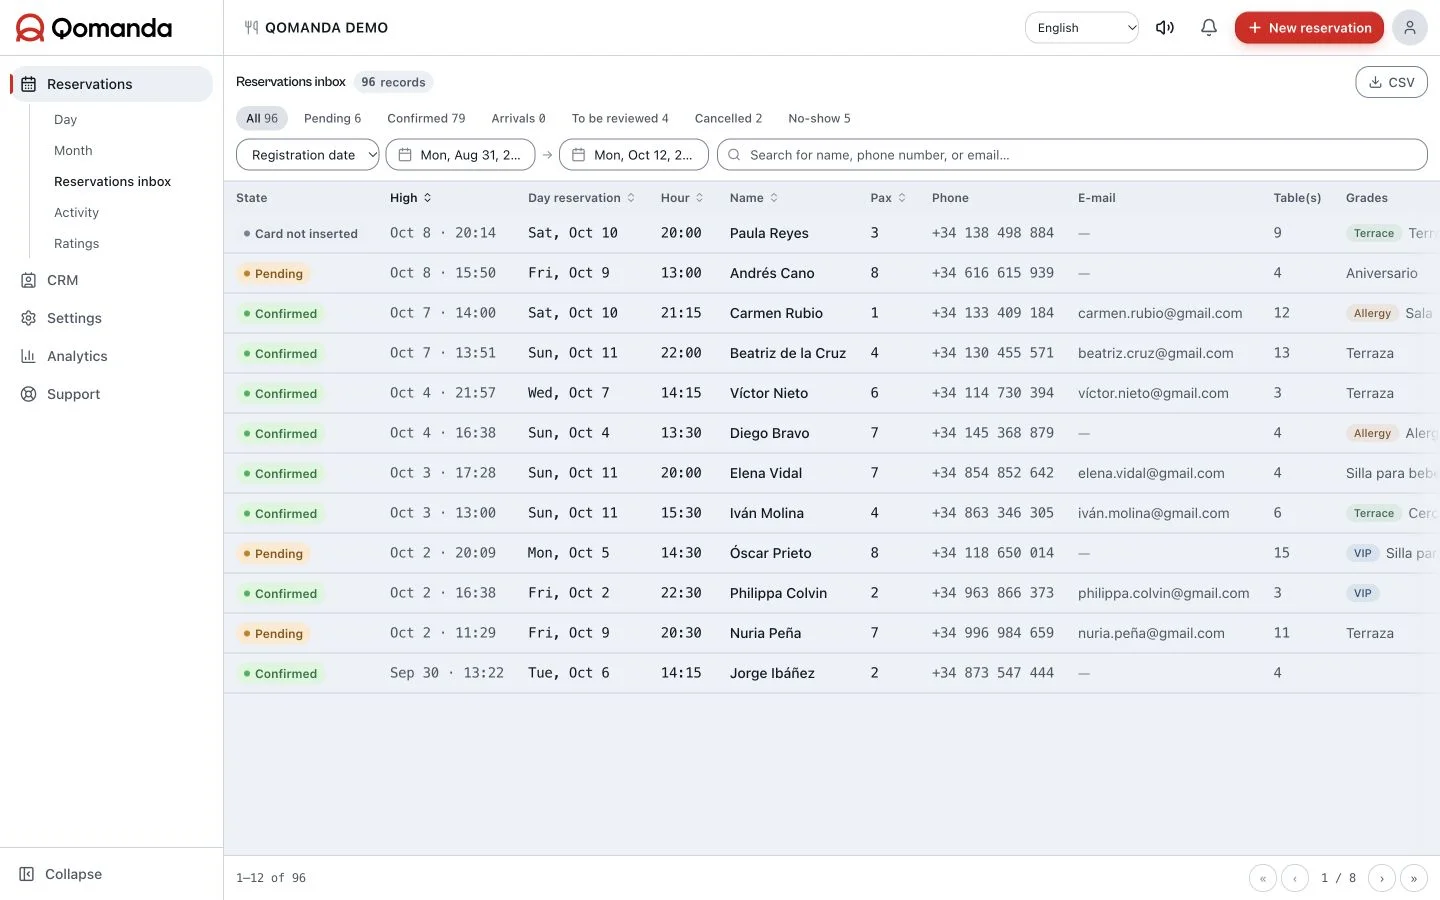This screenshot has width=1440, height=900.
Task: Open Ratings in sidebar
Action: (x=76, y=243)
